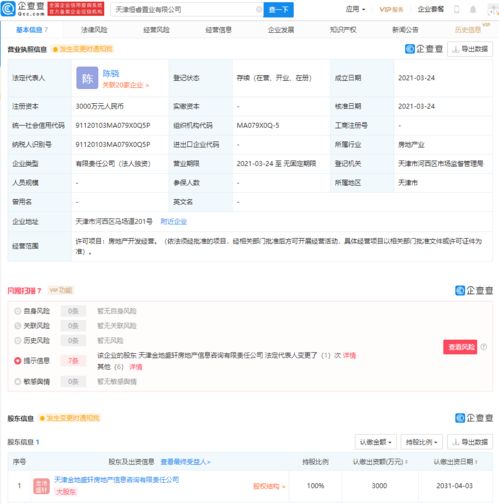Click the 房地产业 industry value
Image resolution: width=499 pixels, height=504 pixels.
click(x=411, y=145)
